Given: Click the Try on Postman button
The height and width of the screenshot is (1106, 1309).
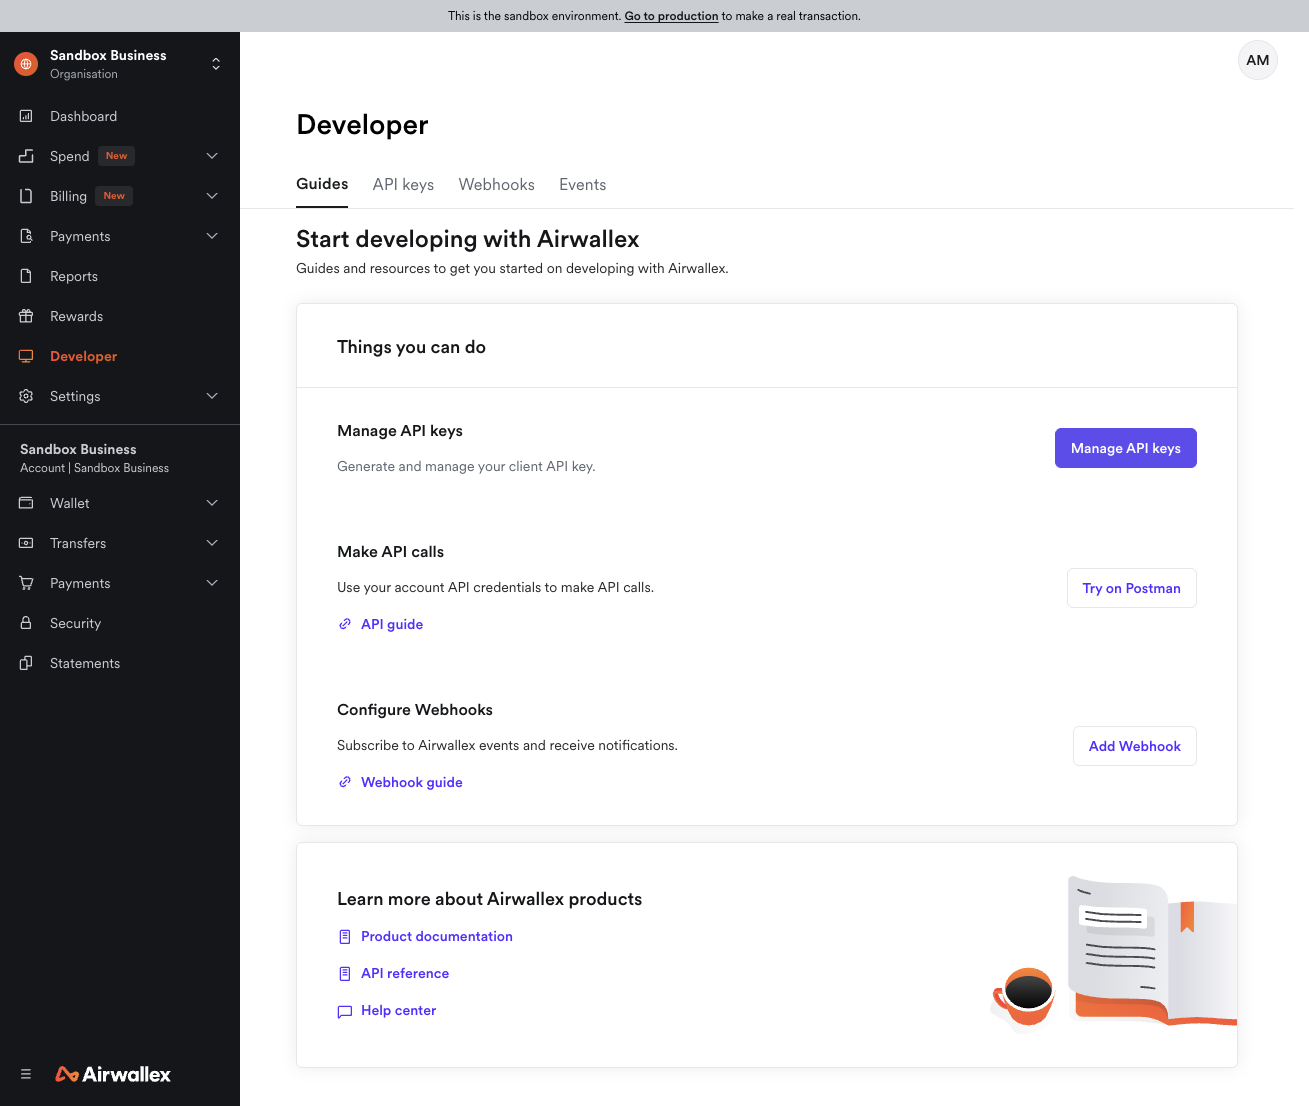Looking at the screenshot, I should (1132, 588).
